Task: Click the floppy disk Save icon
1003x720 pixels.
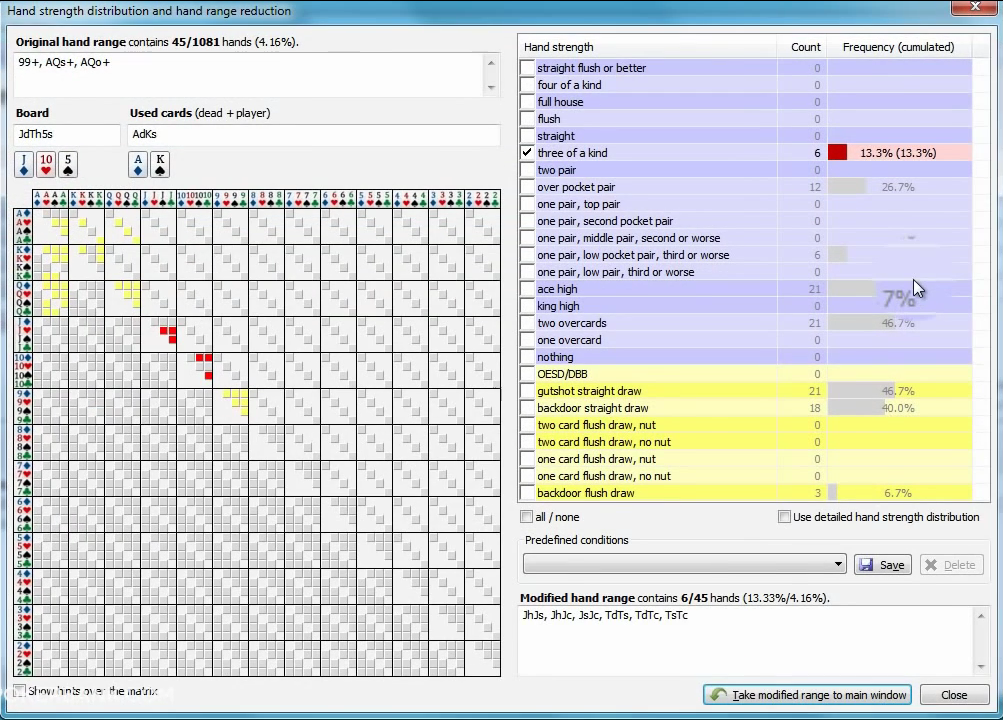Action: coord(866,565)
